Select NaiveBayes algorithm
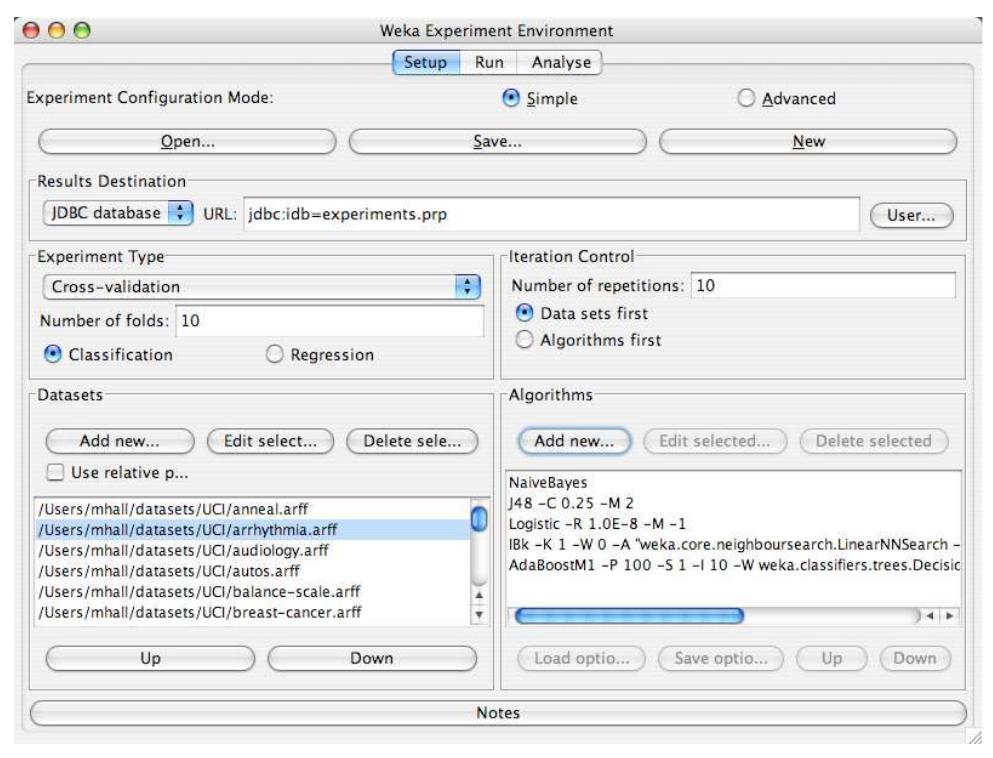 click(733, 483)
